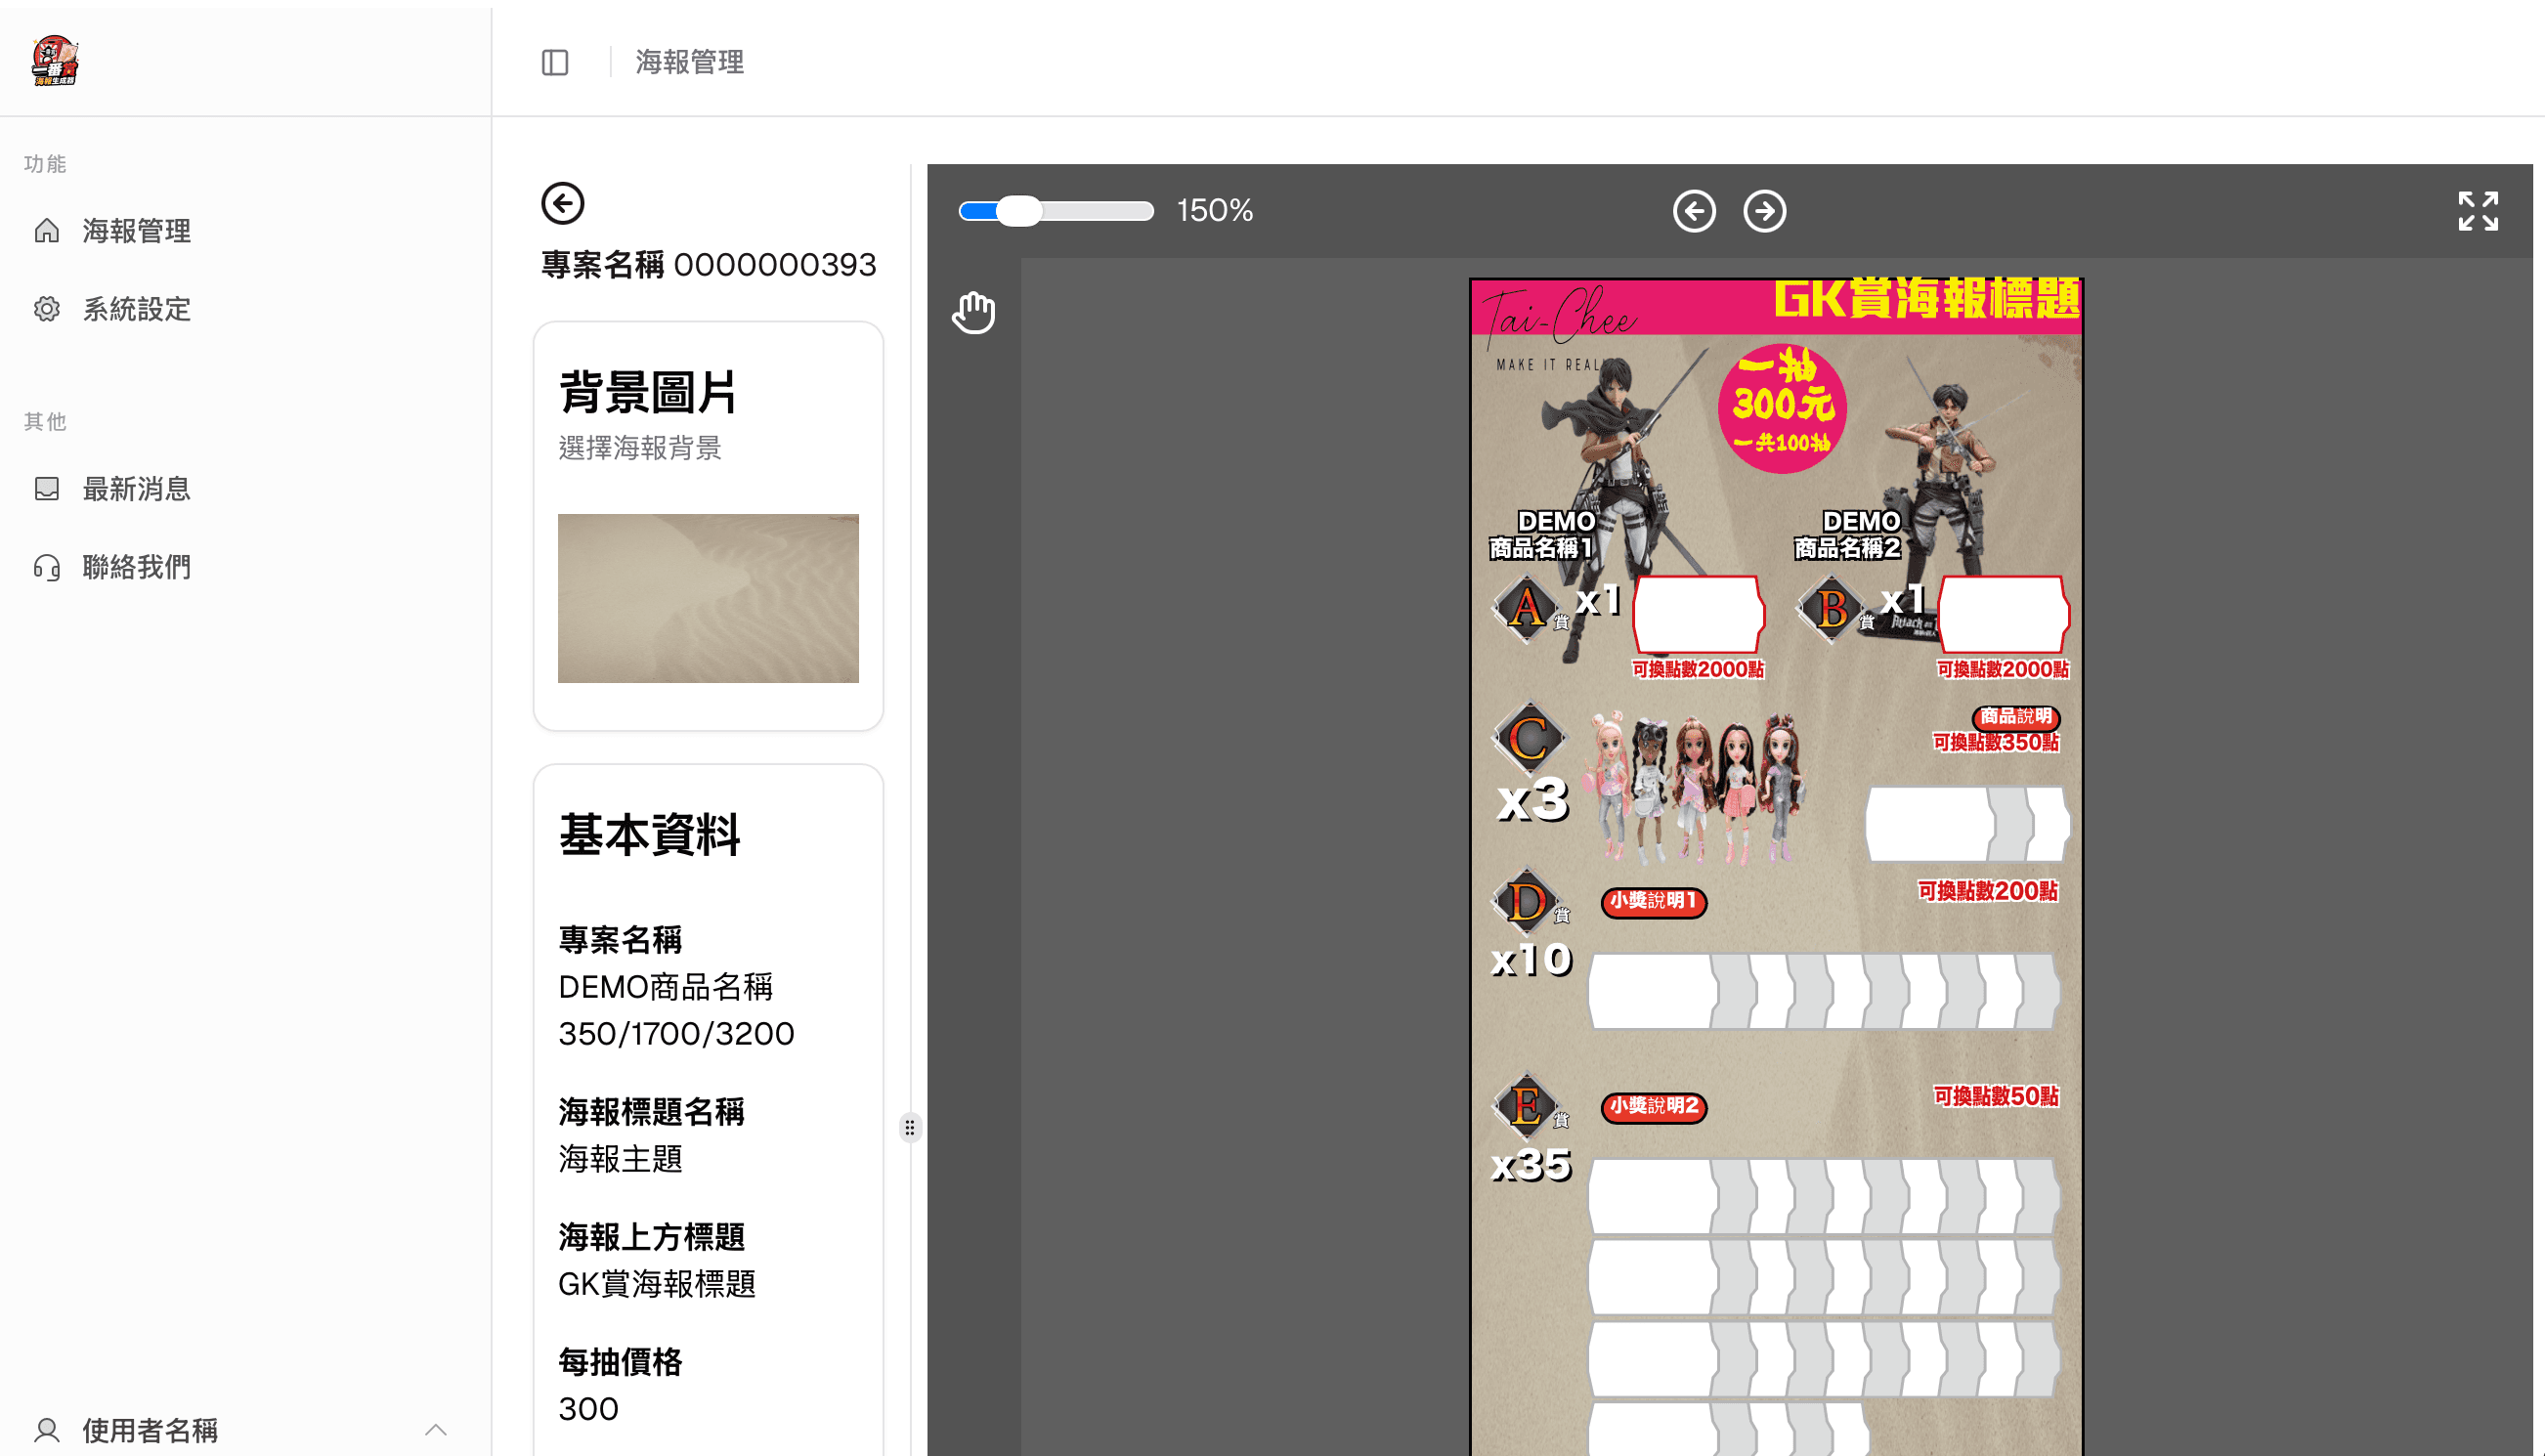Screen dimensions: 2545x1456
Task: Click the next page arrow in the preview toolbar
Action: tap(1765, 211)
